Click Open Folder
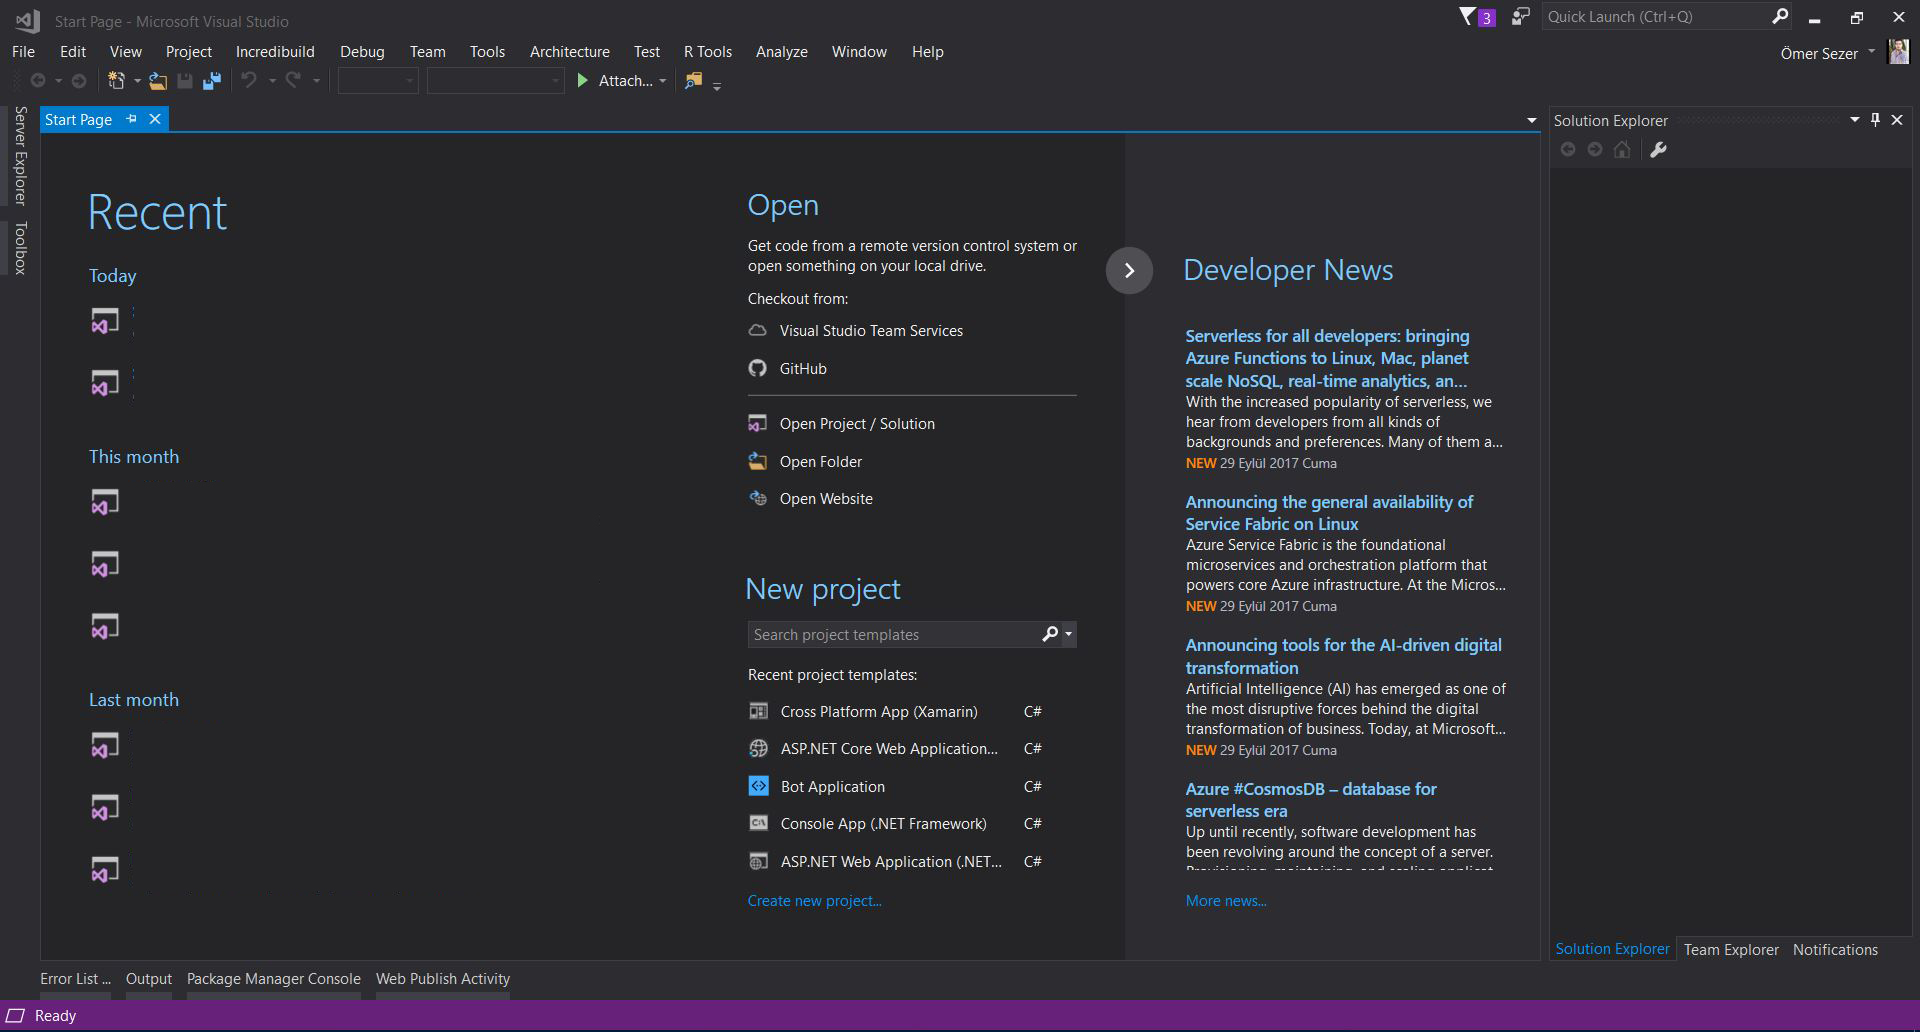This screenshot has width=1920, height=1032. (821, 462)
